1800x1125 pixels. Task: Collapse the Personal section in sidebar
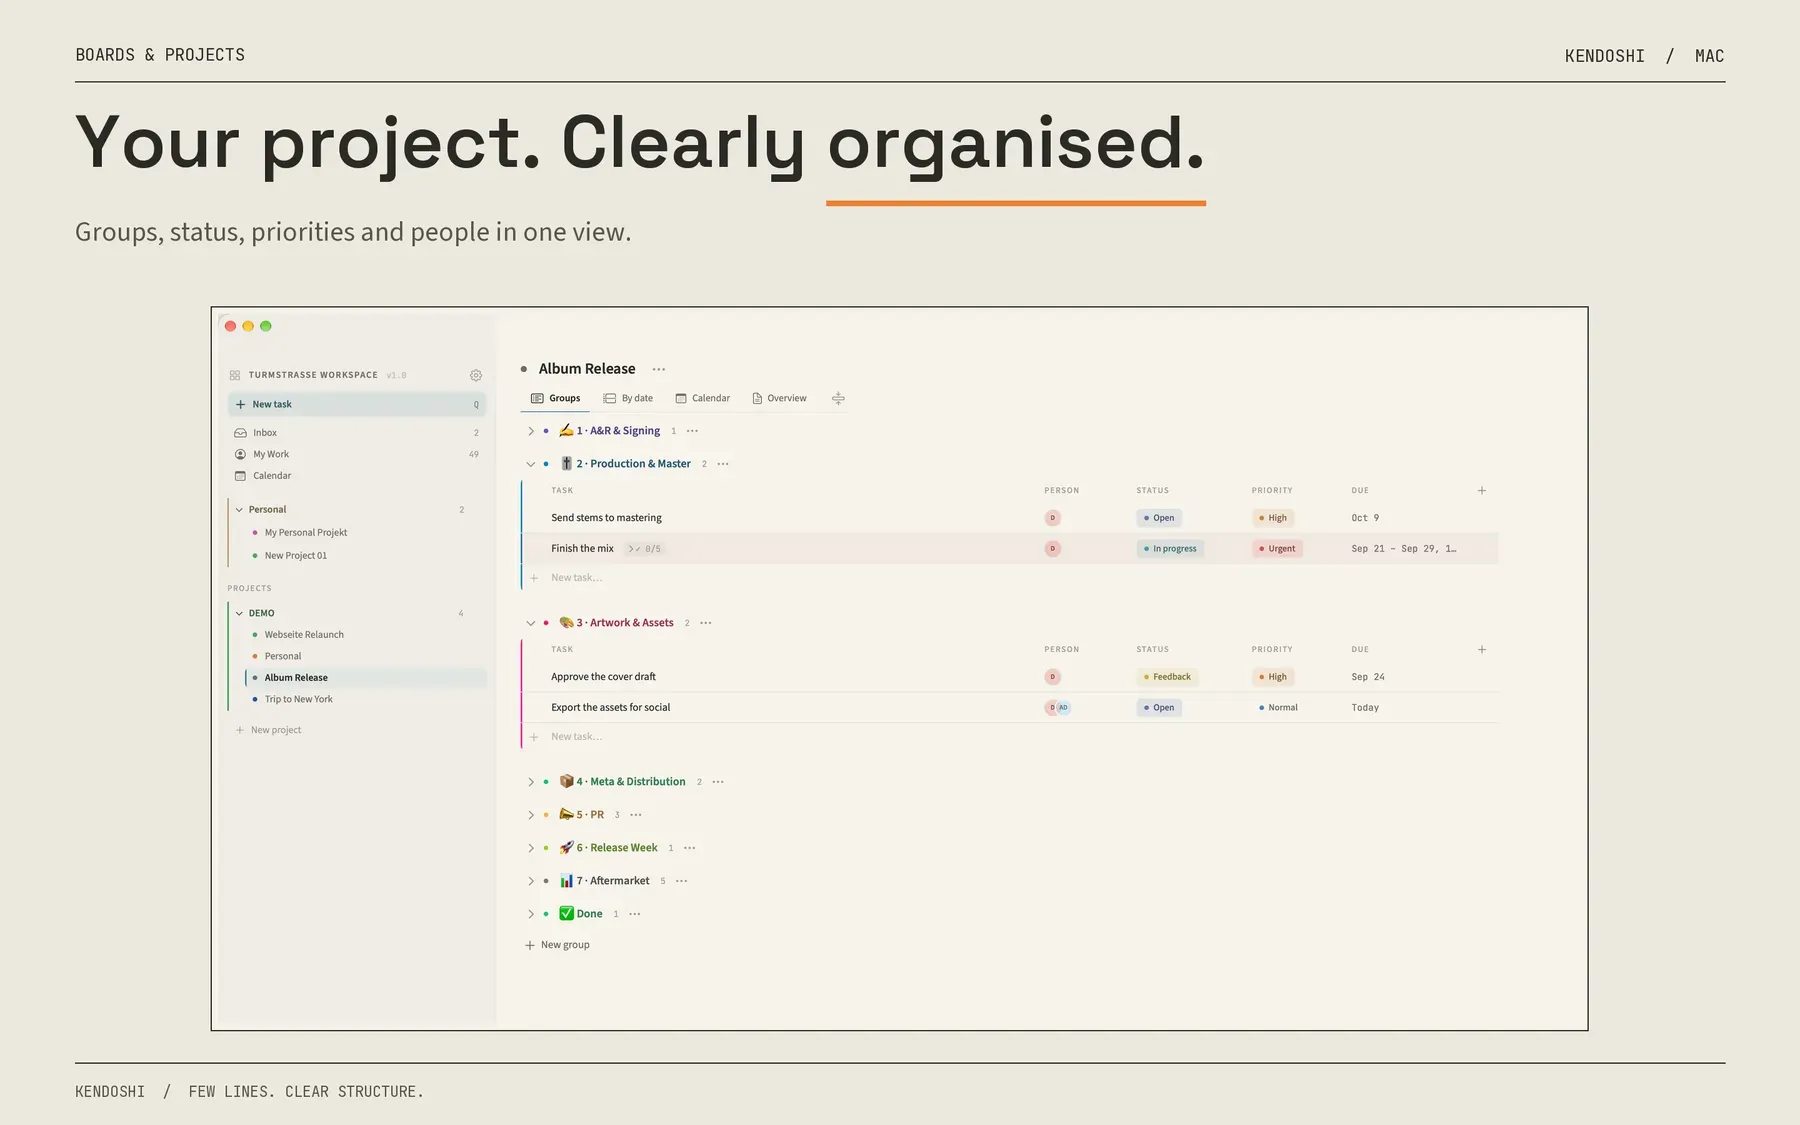[239, 510]
